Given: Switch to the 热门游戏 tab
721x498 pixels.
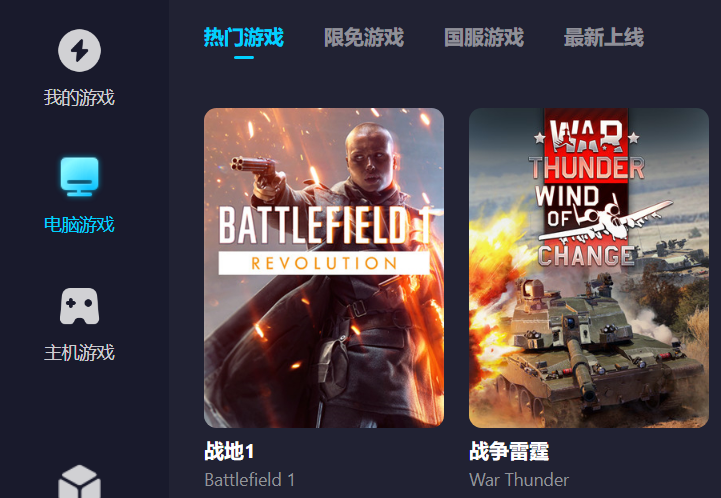Looking at the screenshot, I should click(244, 37).
